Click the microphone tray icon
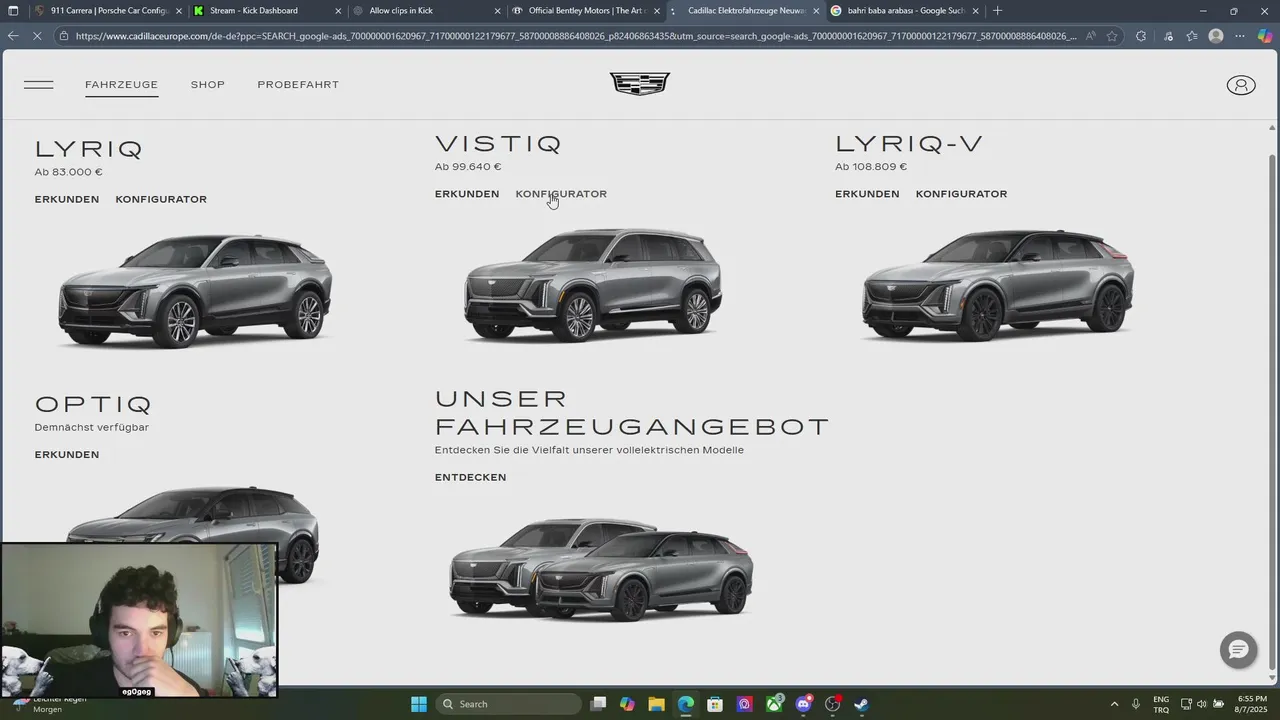This screenshot has height=720, width=1280. click(1136, 704)
